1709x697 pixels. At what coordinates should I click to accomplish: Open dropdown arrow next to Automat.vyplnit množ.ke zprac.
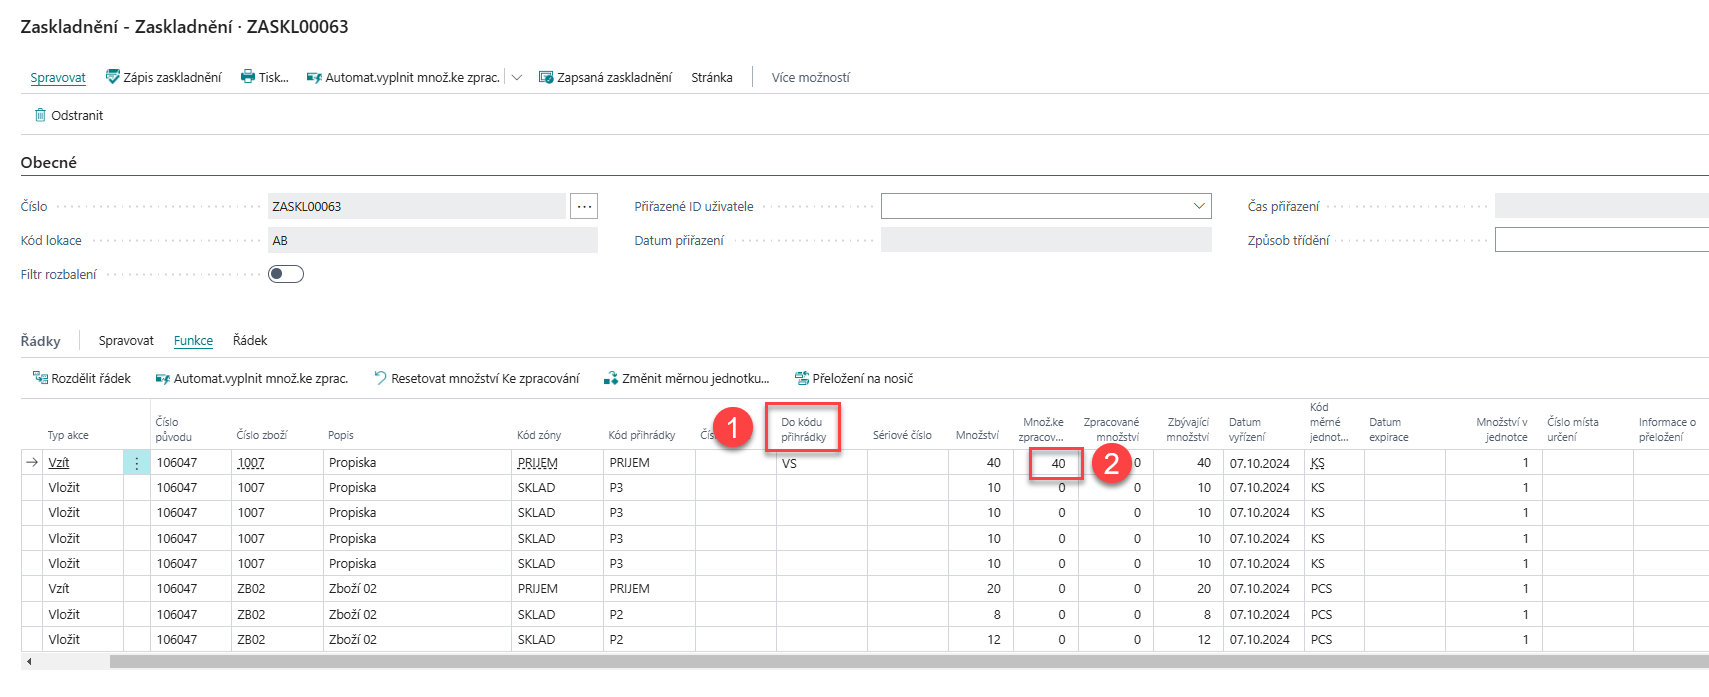click(517, 77)
